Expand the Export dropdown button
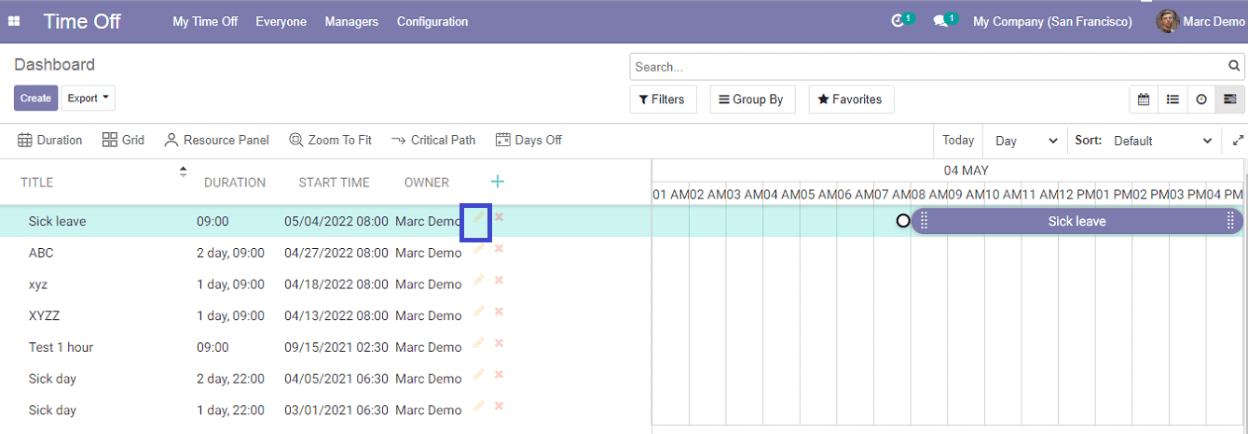This screenshot has height=434, width=1256. 88,98
